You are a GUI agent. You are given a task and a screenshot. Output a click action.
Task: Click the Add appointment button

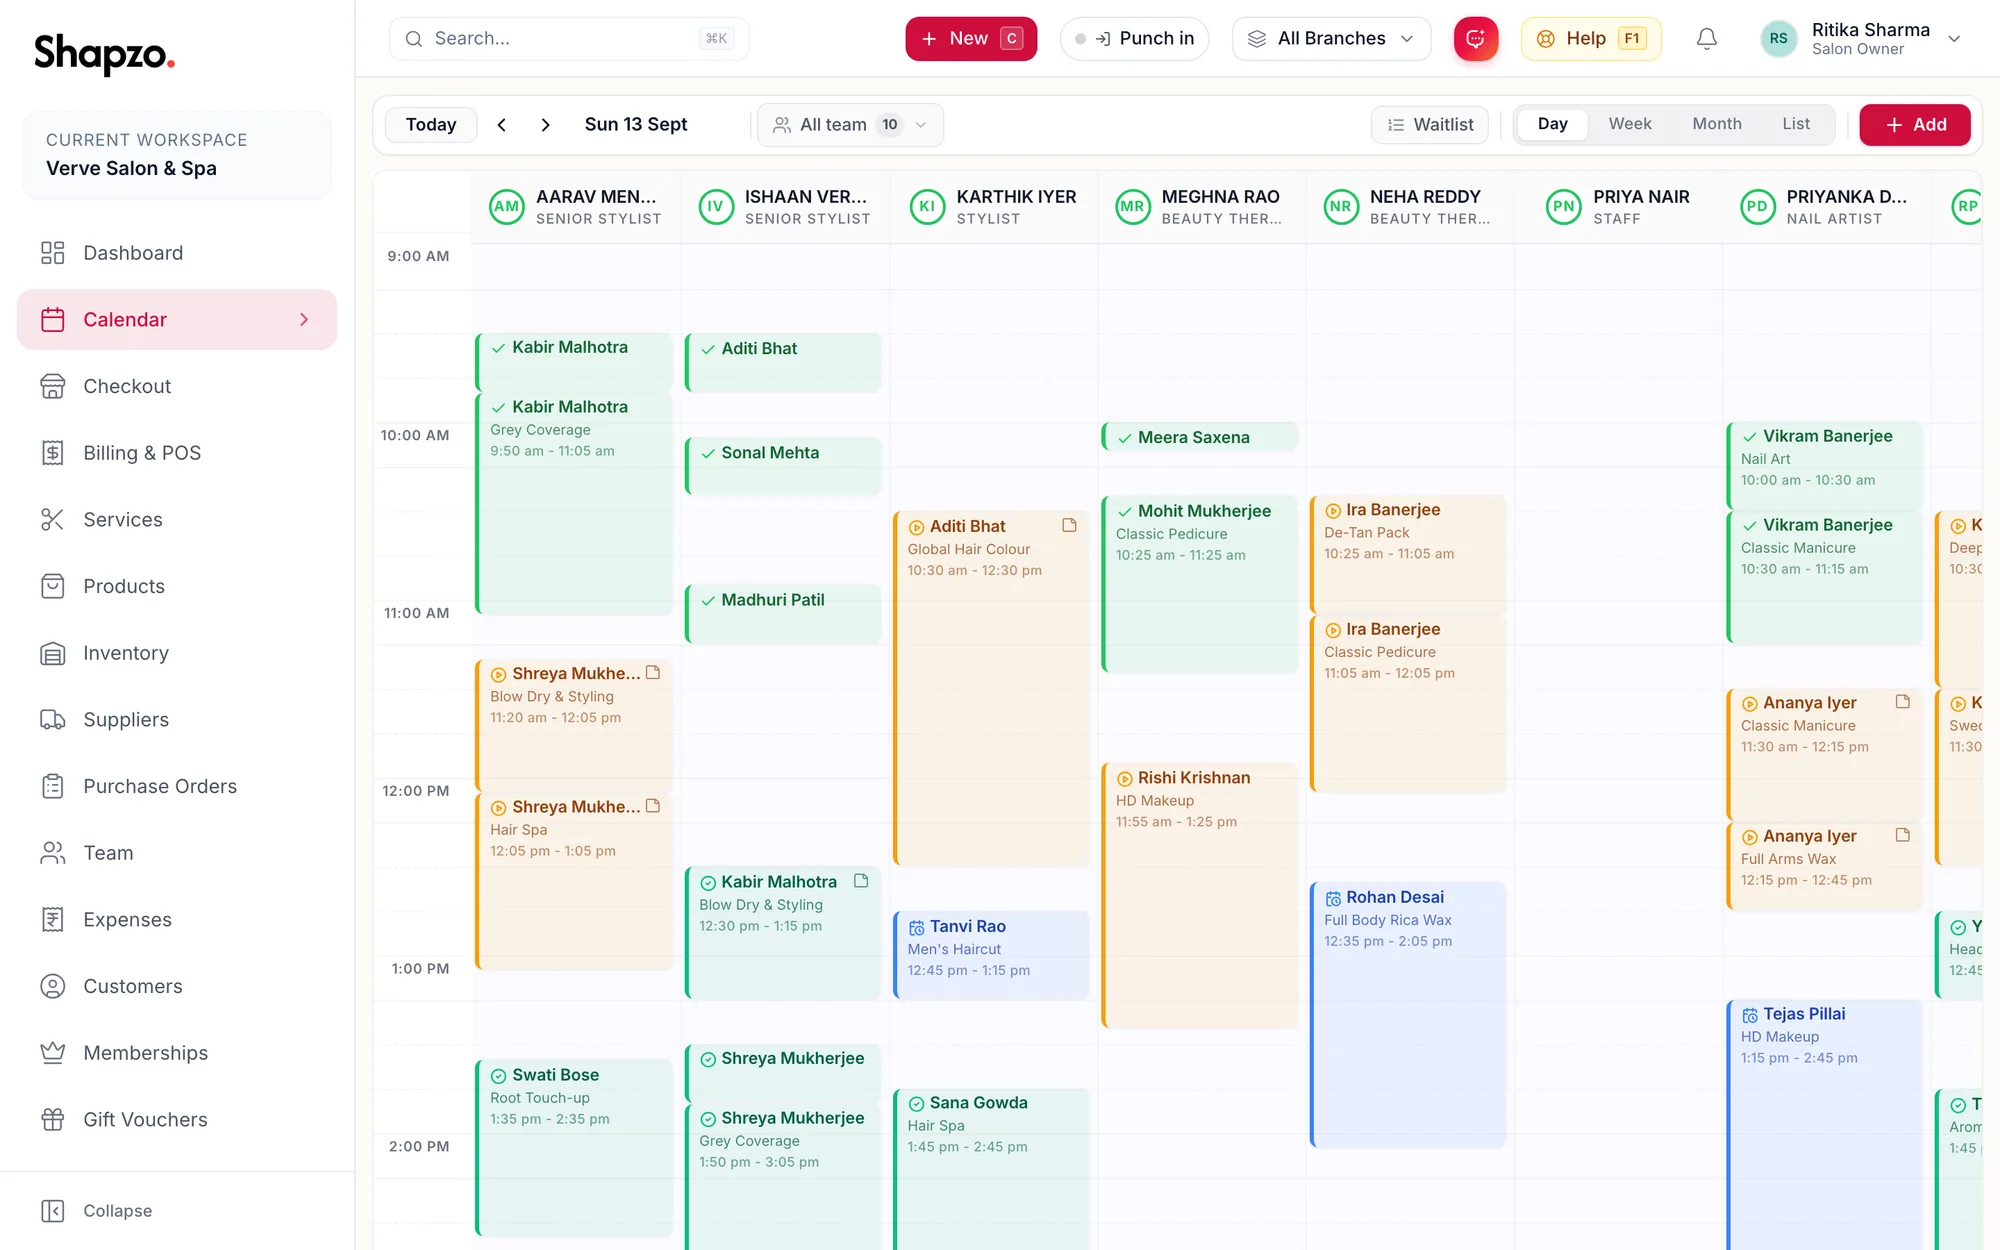point(1914,125)
